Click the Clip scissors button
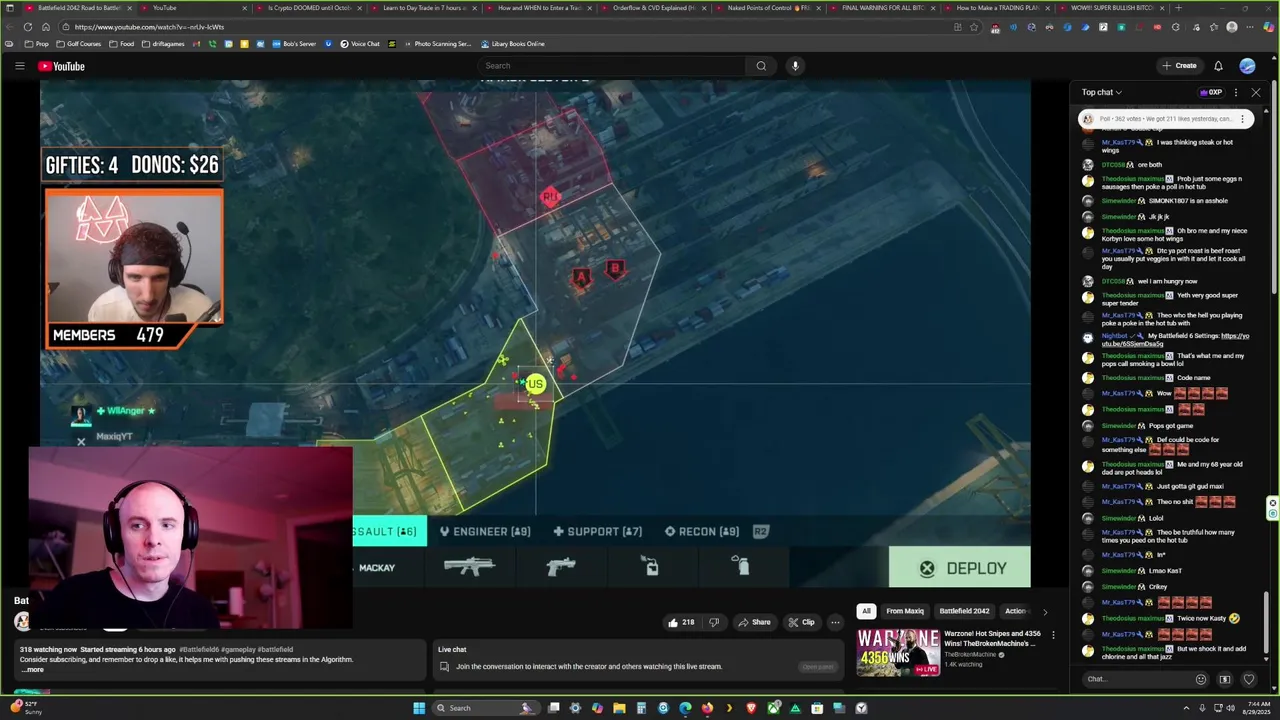The width and height of the screenshot is (1280, 720). click(x=802, y=622)
